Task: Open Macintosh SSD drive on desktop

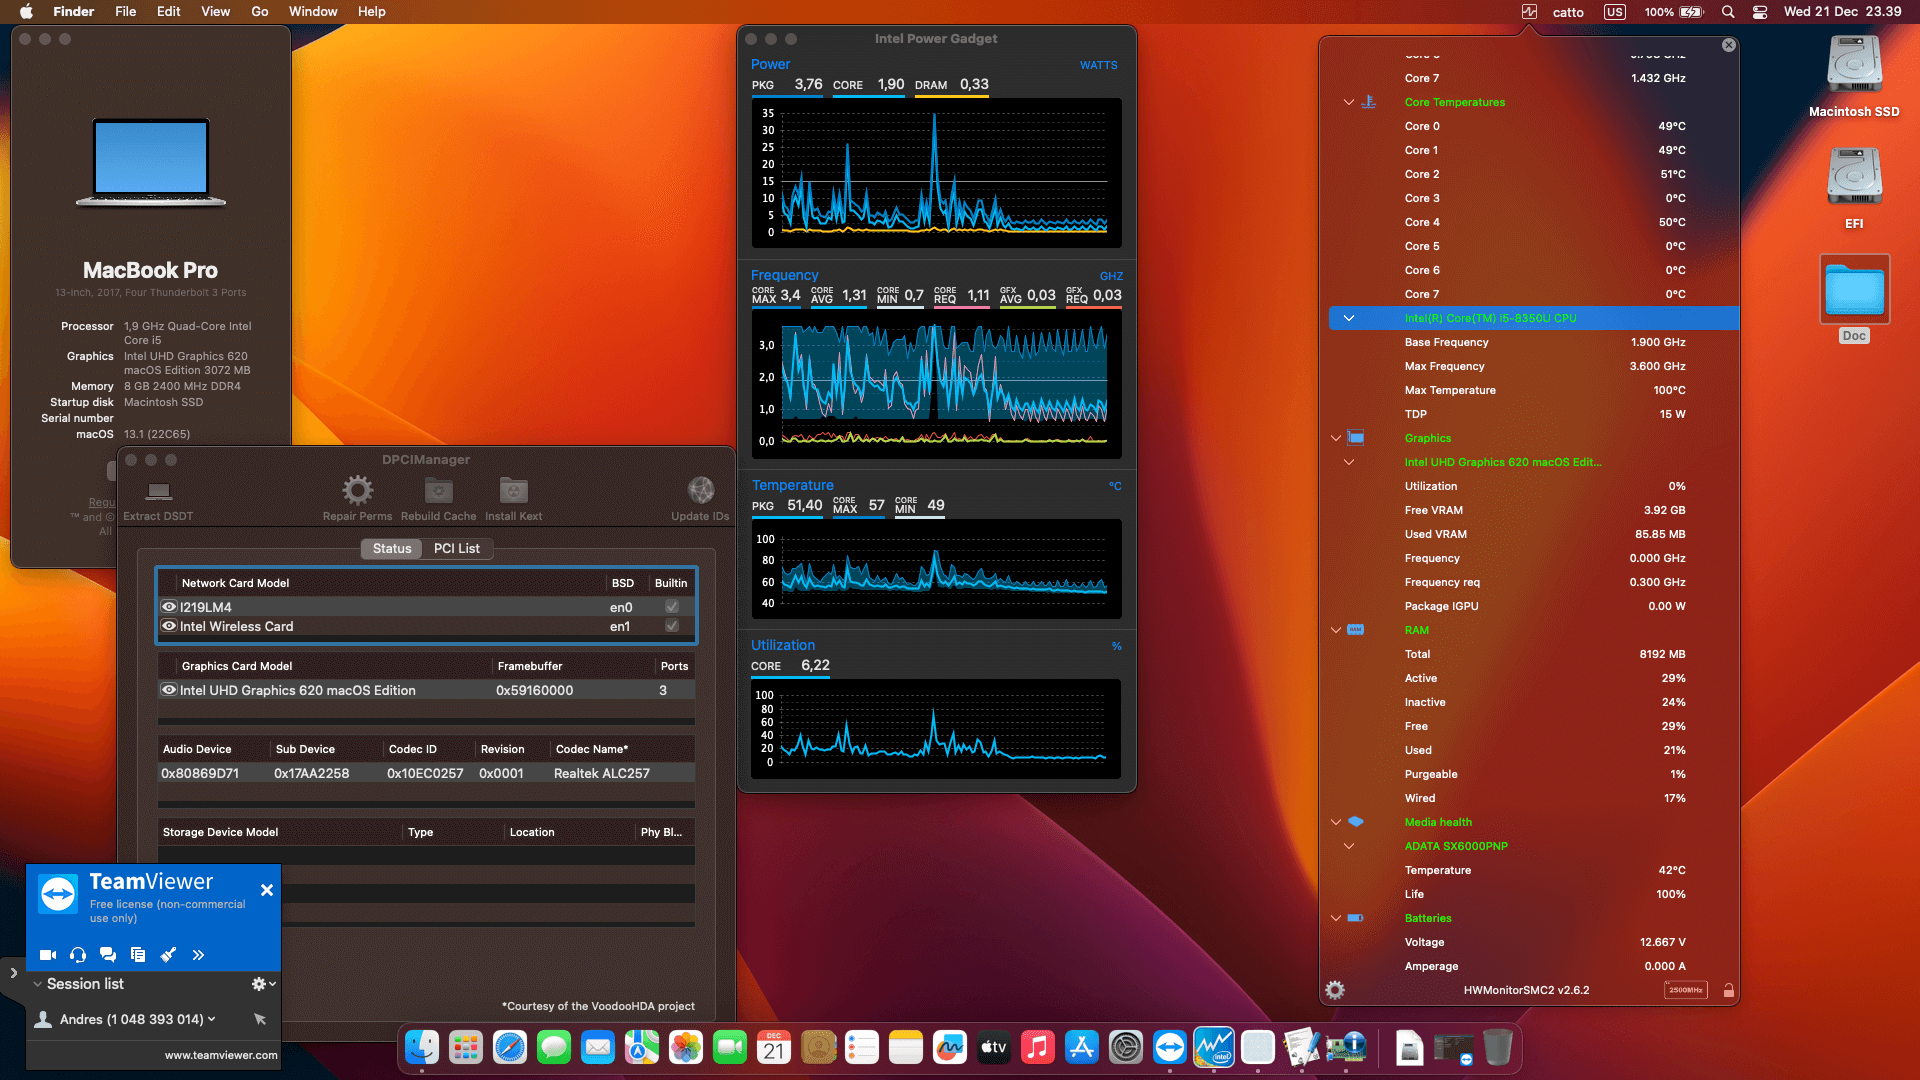Action: click(1854, 77)
